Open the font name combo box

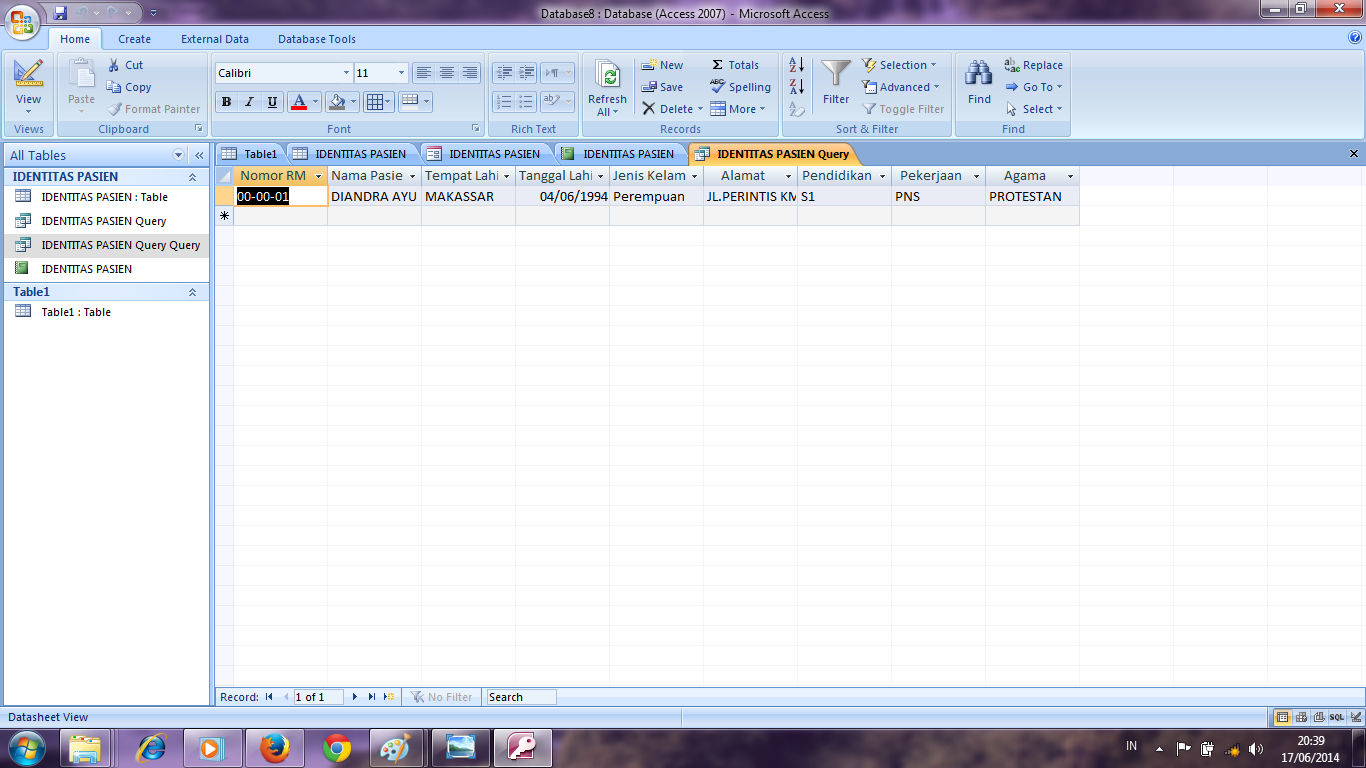pyautogui.click(x=284, y=73)
